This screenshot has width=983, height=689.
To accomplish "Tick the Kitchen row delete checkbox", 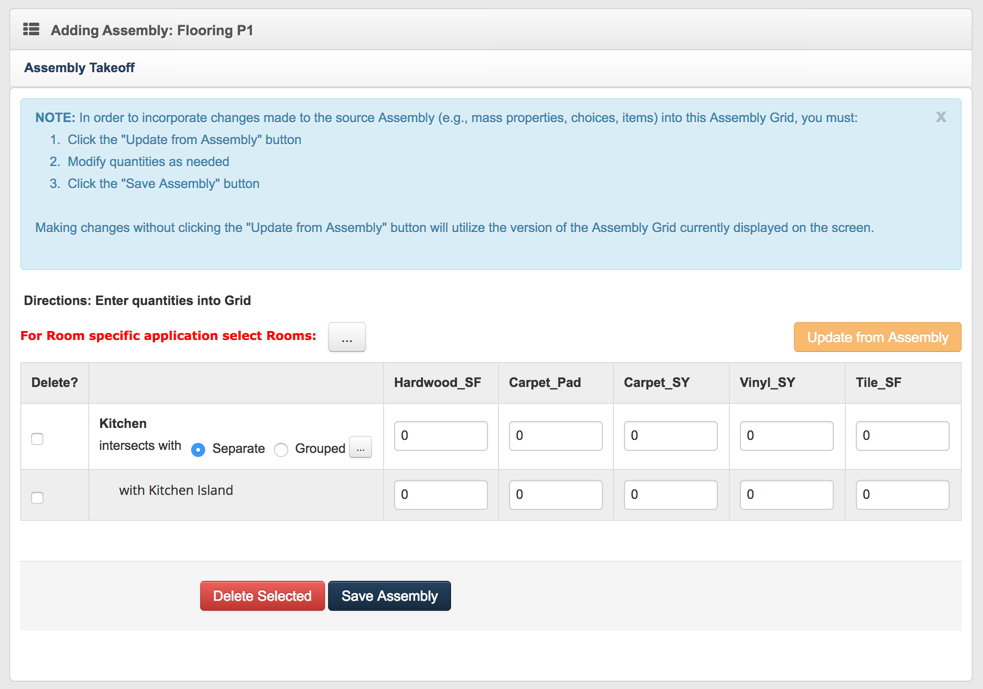I will coord(37,438).
